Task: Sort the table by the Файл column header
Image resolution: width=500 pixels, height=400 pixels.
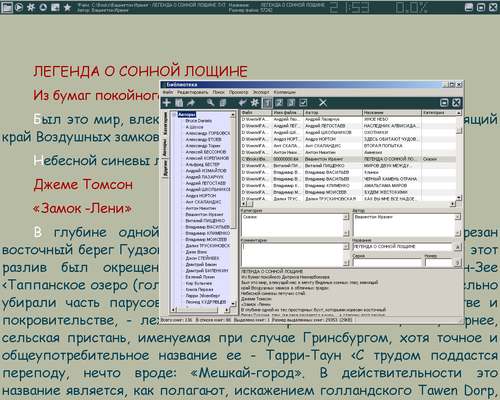Action: tap(256, 113)
